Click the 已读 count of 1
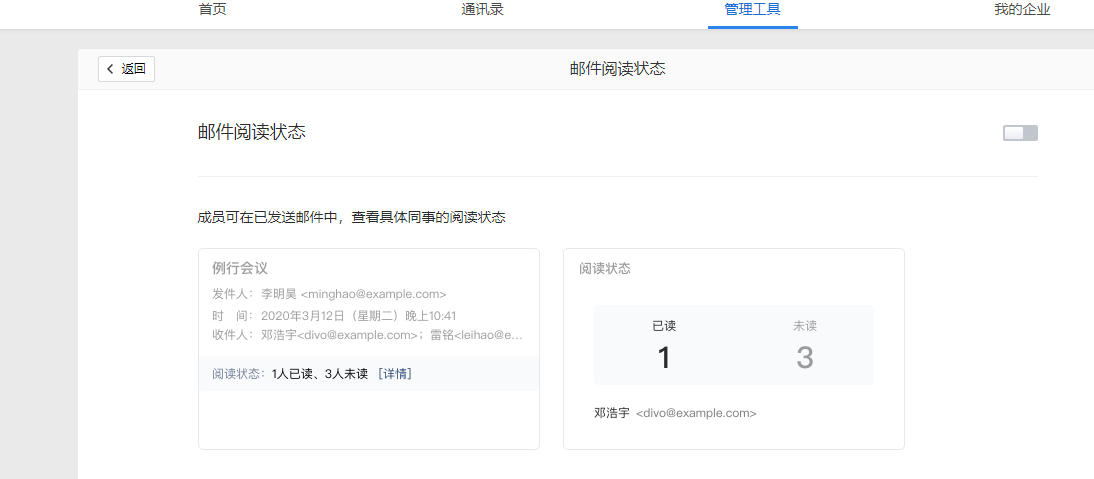 click(664, 357)
